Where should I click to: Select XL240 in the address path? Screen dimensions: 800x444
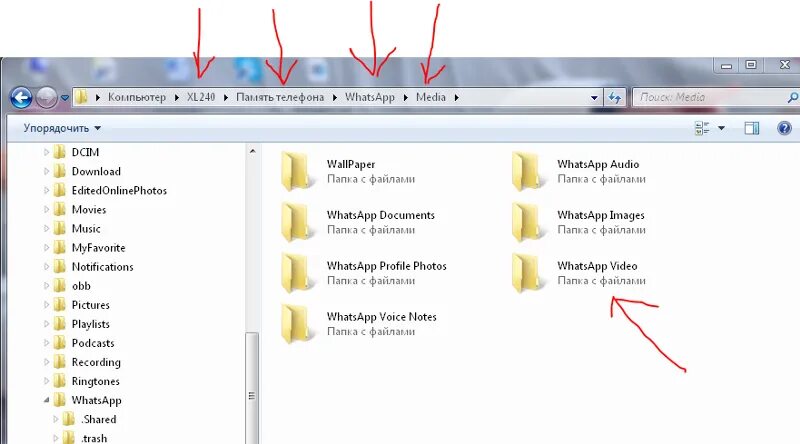[x=201, y=97]
